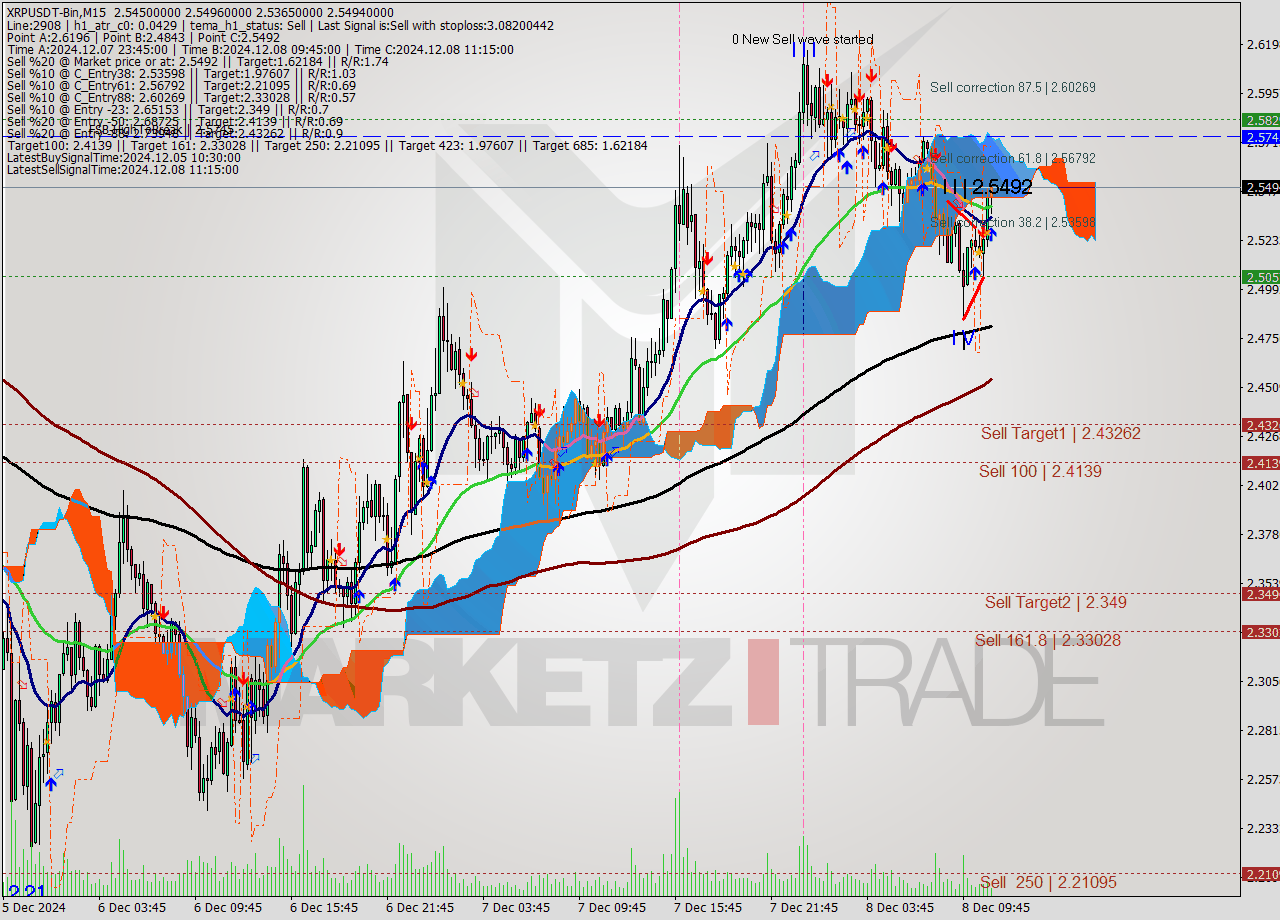This screenshot has height=920, width=1280.
Task: Click the black current price tag 2.549
Action: tap(1260, 187)
